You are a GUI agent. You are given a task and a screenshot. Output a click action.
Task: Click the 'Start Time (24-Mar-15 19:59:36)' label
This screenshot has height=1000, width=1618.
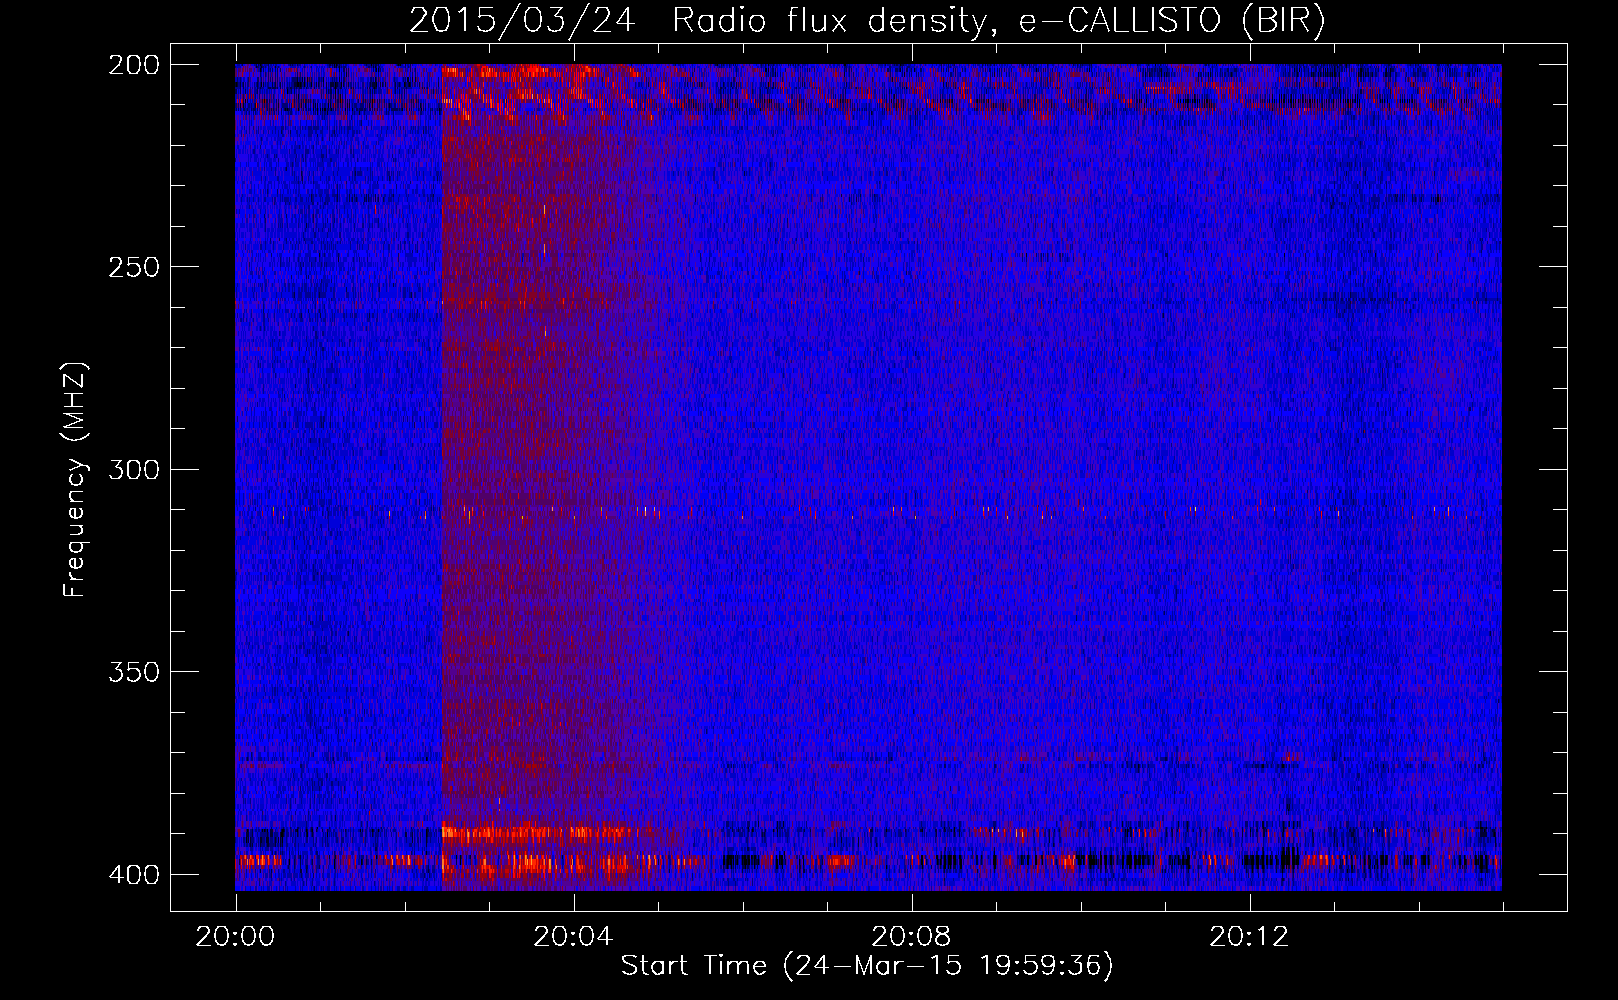[867, 966]
